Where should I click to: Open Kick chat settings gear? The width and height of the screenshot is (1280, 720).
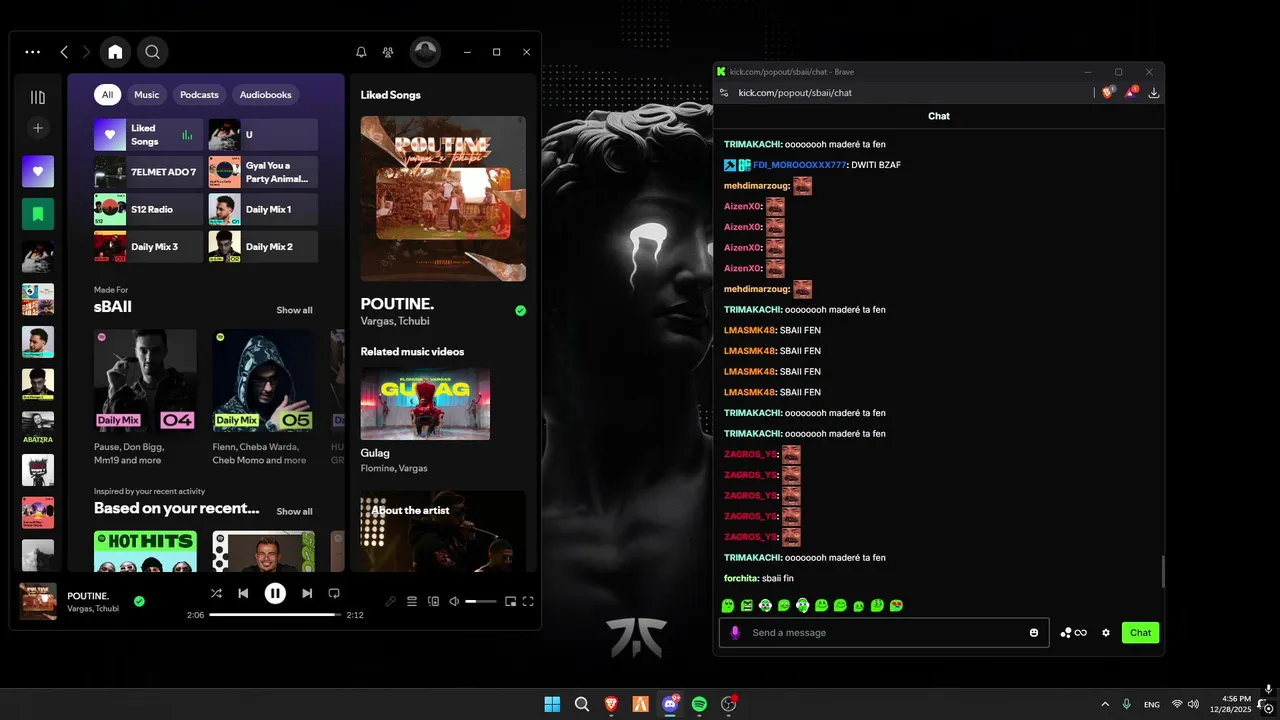(1106, 632)
